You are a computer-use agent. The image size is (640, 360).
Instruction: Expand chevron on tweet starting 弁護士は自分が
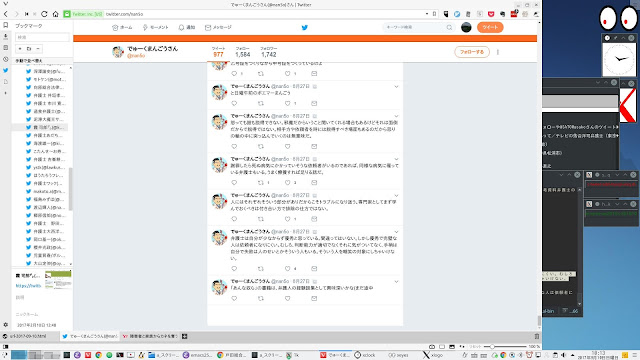click(396, 232)
